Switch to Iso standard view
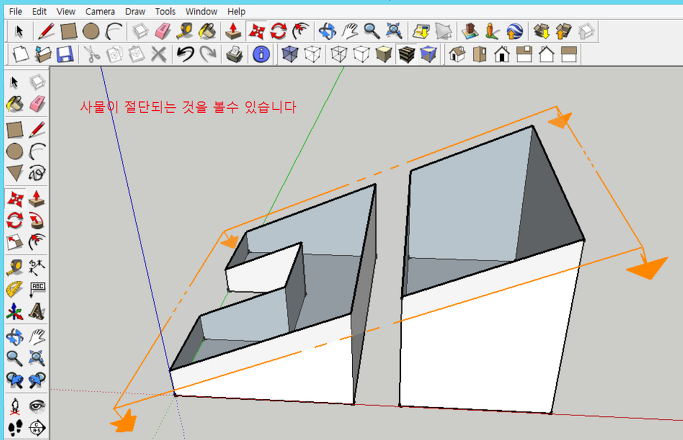This screenshot has height=440, width=683. coord(457,54)
